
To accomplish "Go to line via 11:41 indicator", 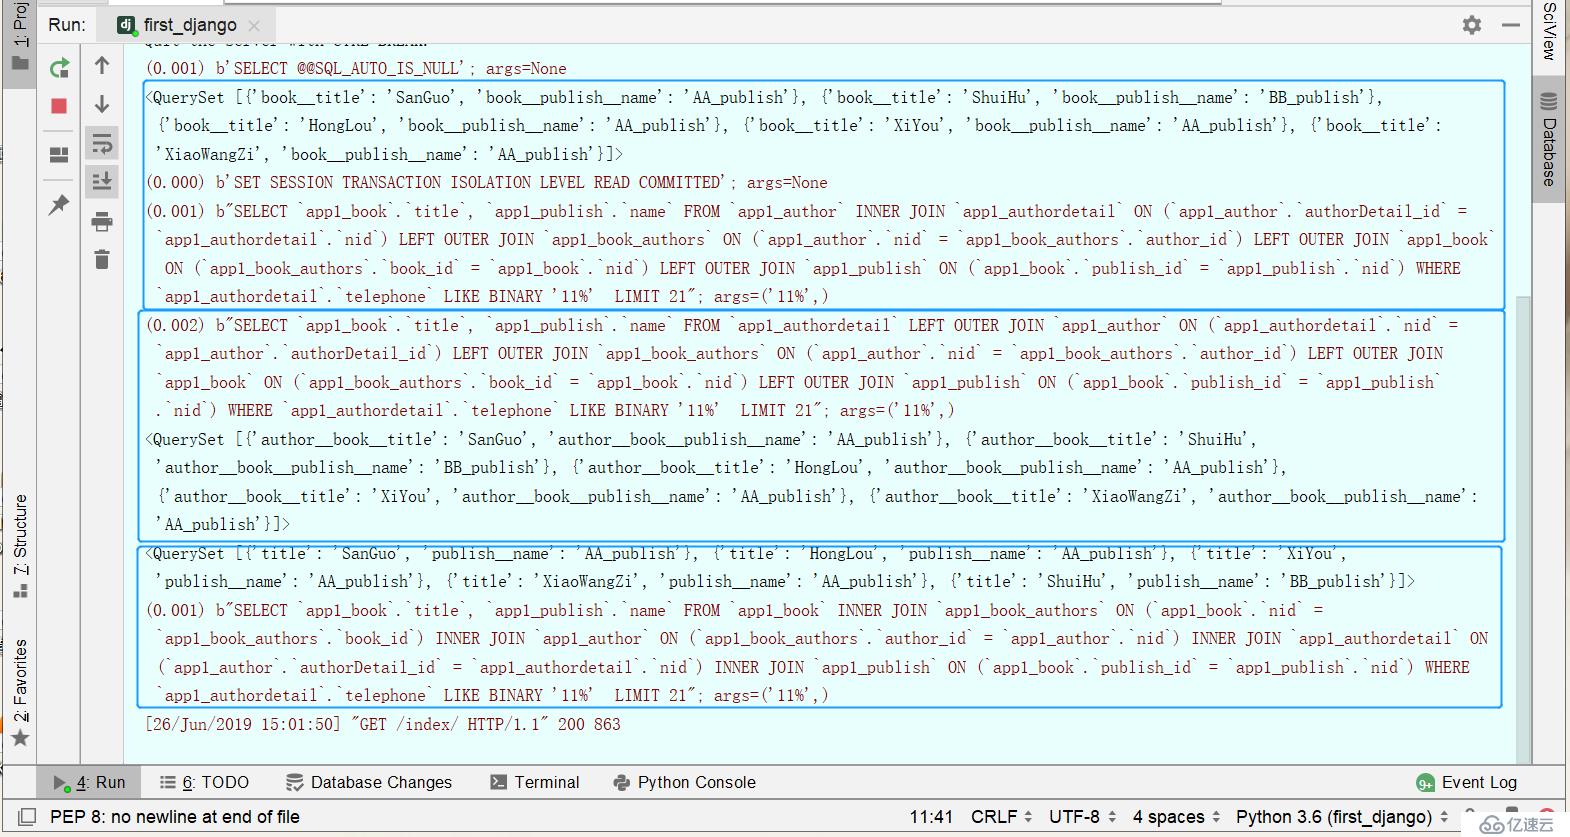I will pyautogui.click(x=931, y=817).
